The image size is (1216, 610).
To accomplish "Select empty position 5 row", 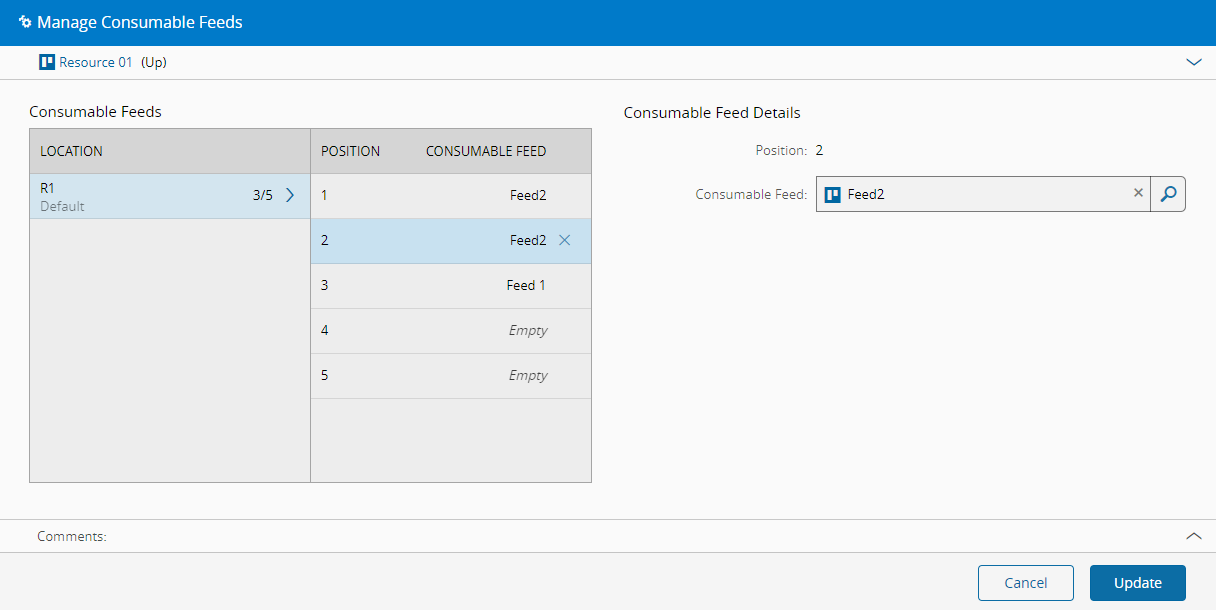I will (450, 376).
